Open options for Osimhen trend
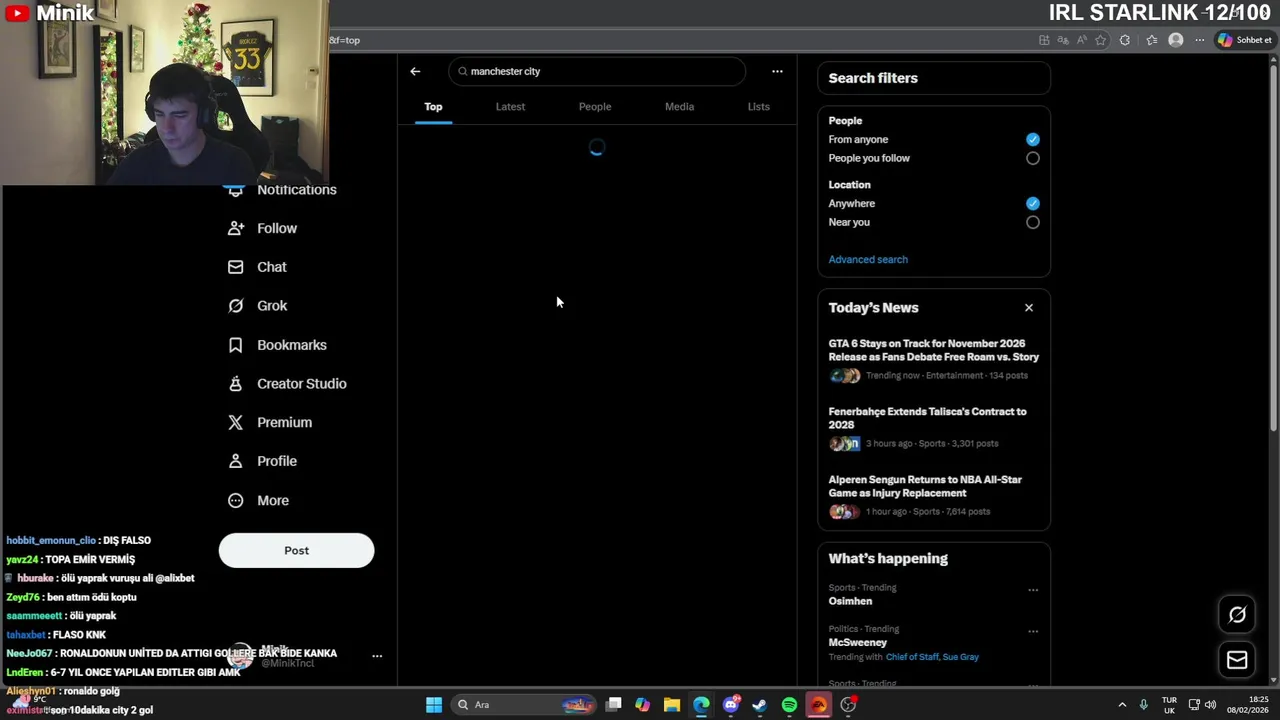Image resolution: width=1280 pixels, height=720 pixels. 1033,590
